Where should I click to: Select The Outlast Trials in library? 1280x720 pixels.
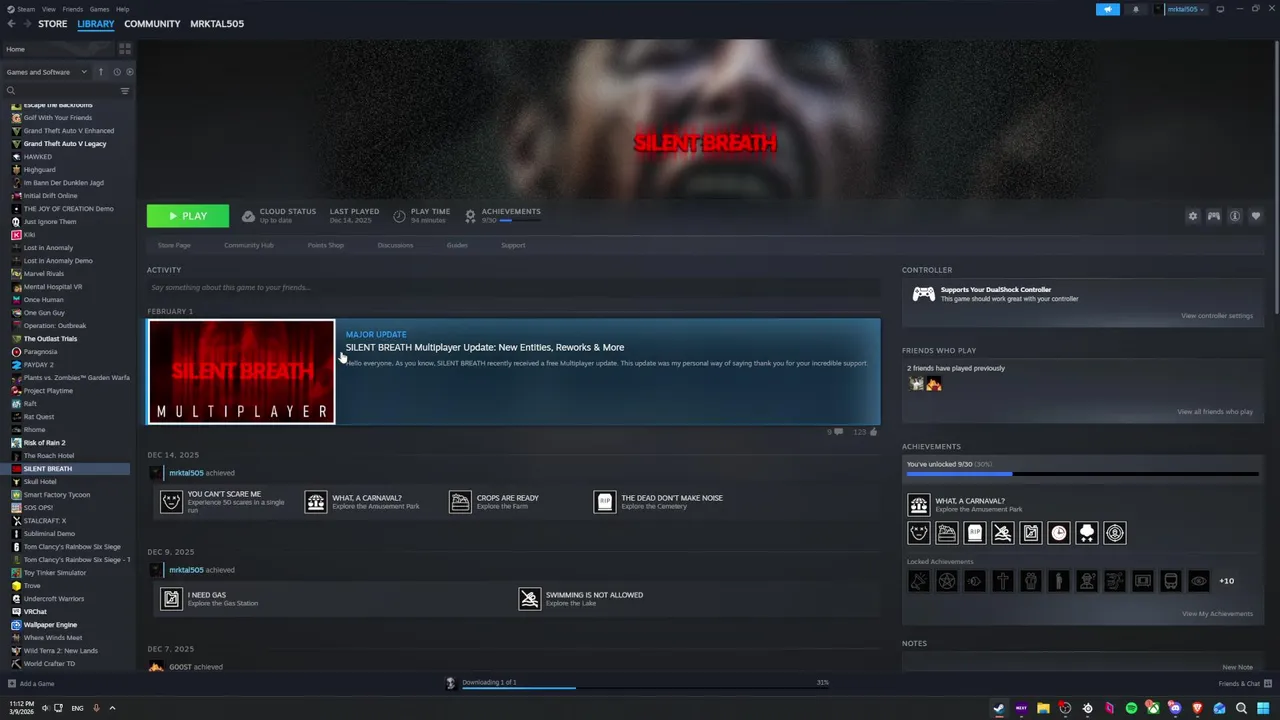point(50,339)
